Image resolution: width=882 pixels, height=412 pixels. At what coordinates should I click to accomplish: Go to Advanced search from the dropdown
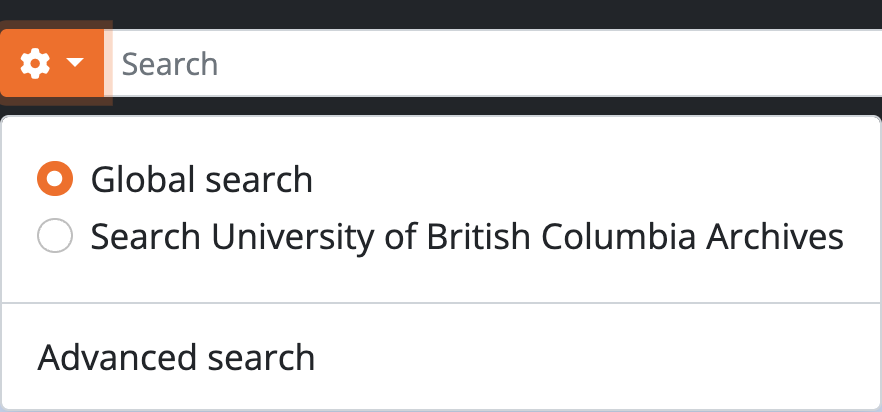coord(176,357)
